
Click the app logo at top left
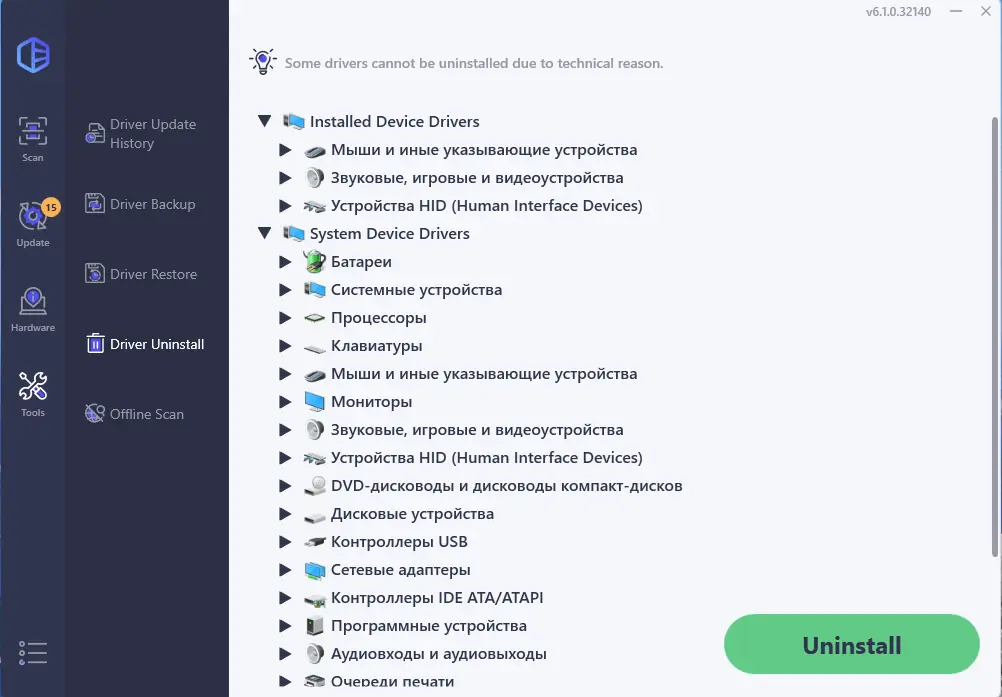(33, 54)
